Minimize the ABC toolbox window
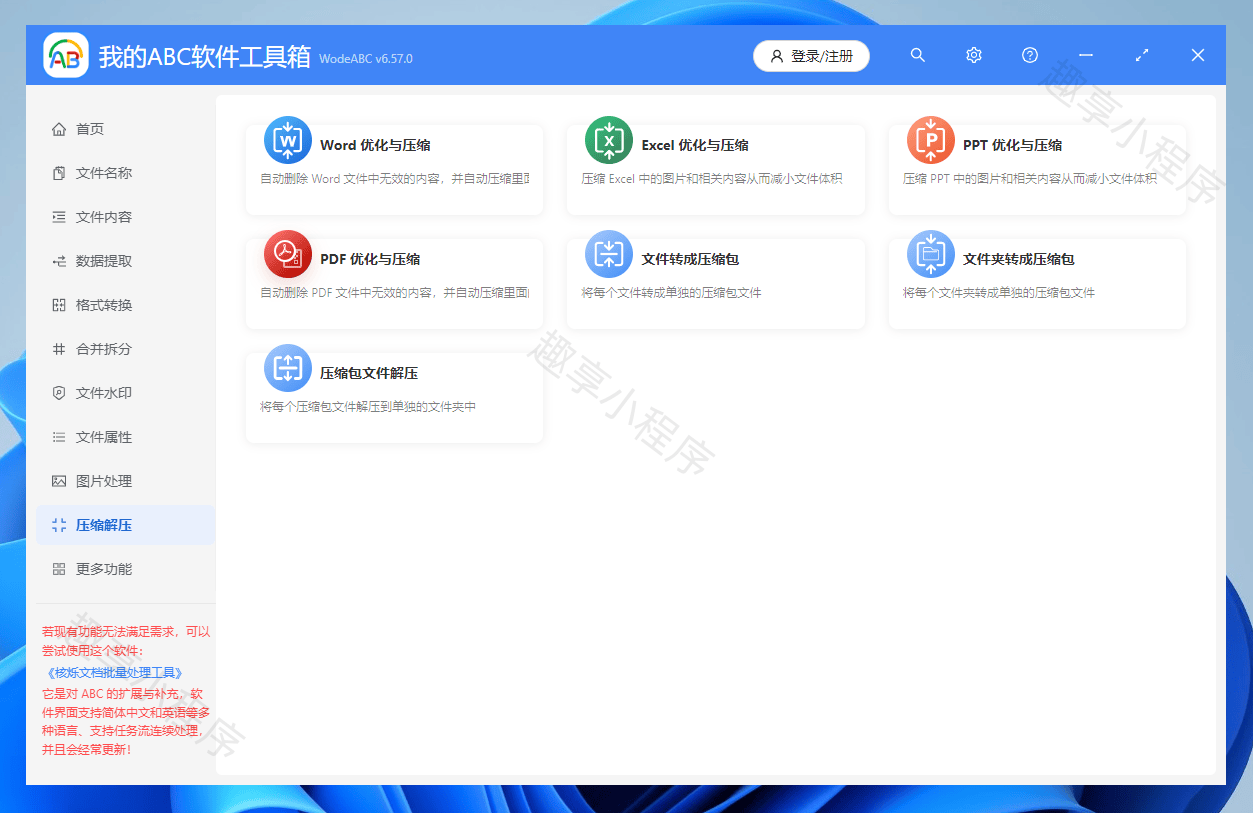This screenshot has height=813, width=1253. [x=1086, y=55]
